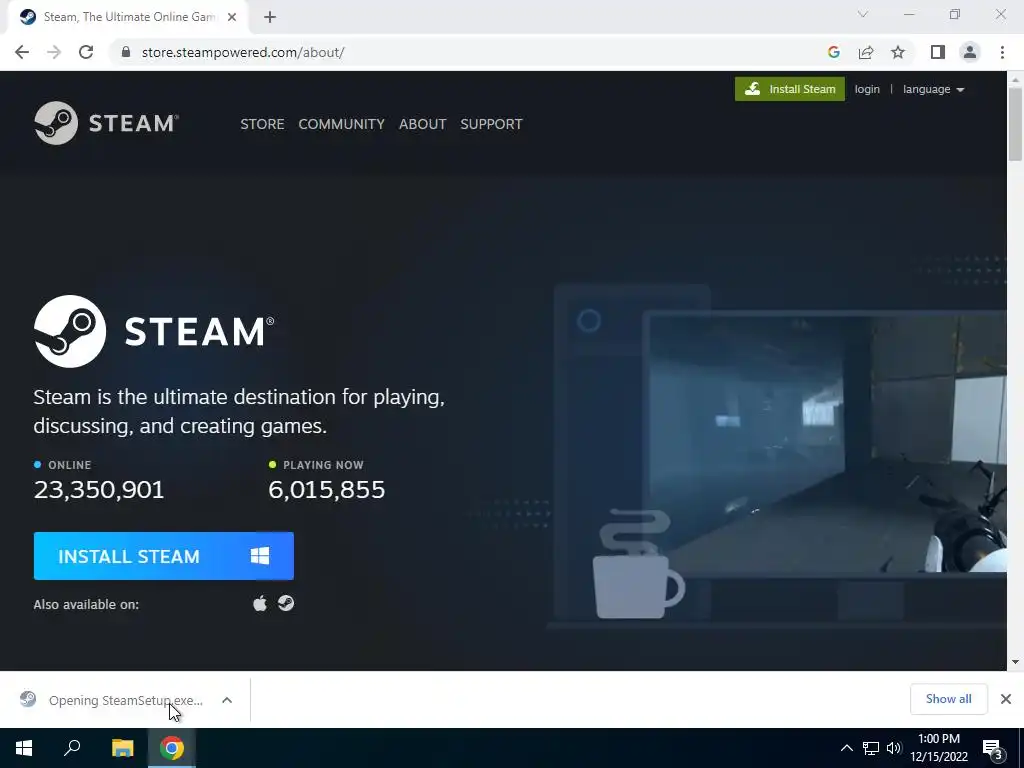This screenshot has height=768, width=1024.
Task: Open the network tray icon
Action: click(x=871, y=748)
